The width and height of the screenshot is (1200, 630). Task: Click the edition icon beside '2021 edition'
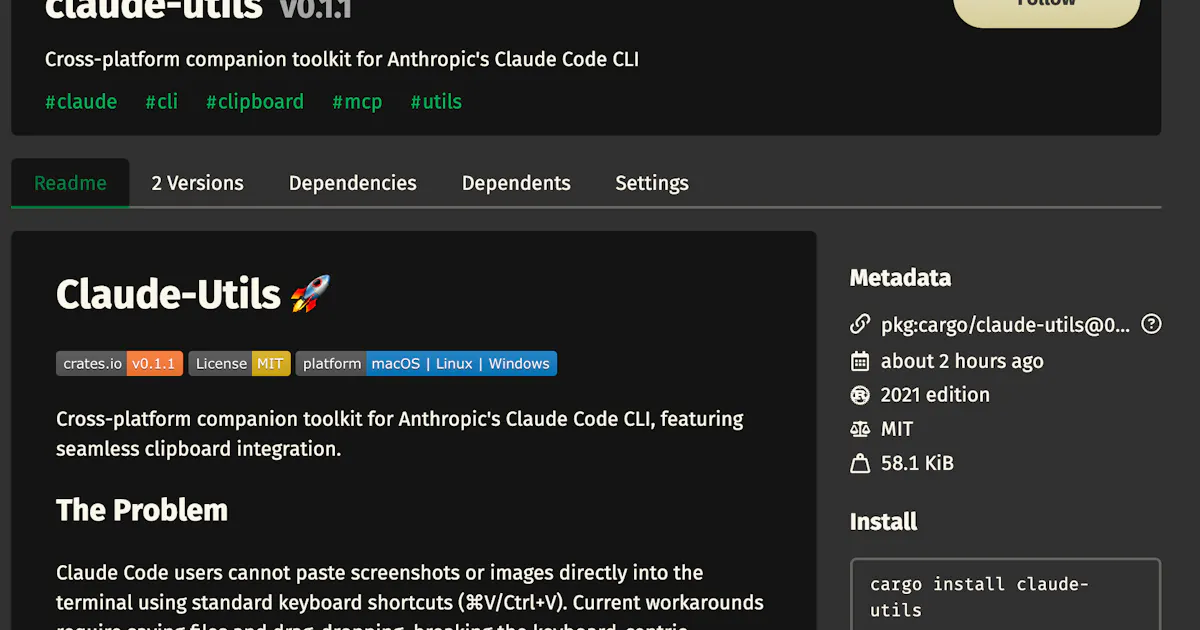pyautogui.click(x=860, y=395)
